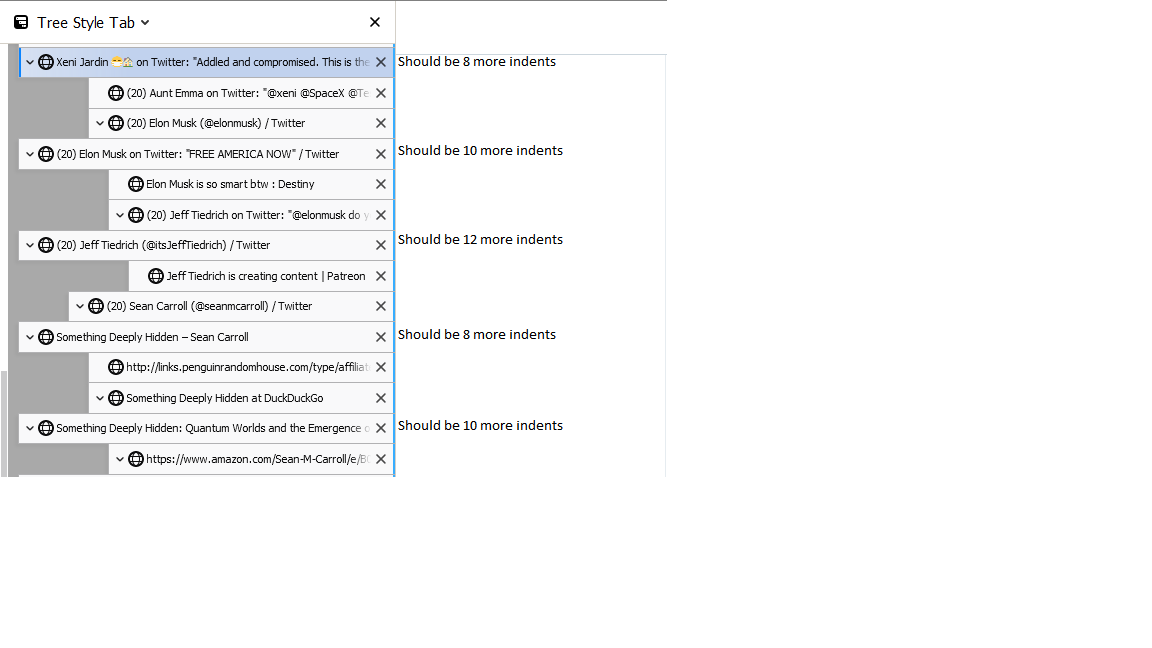Collapse the Jeff Tiedrich on Twitter subtree
The image size is (1152, 648).
click(120, 215)
